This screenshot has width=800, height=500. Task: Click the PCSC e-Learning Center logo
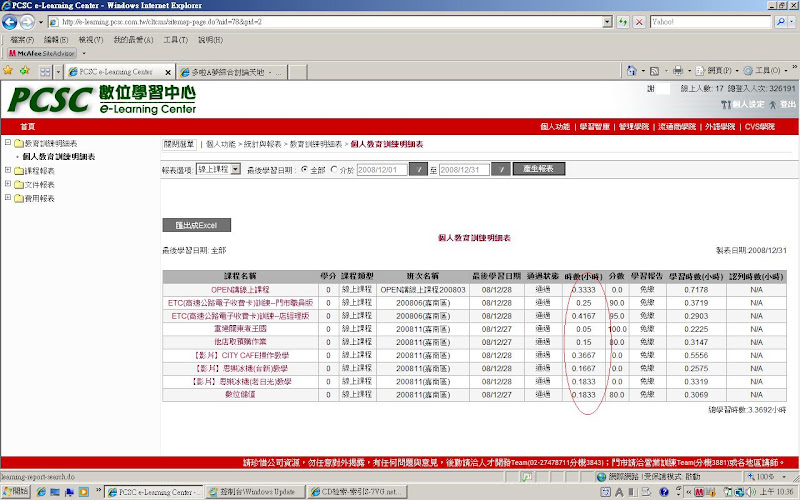[x=101, y=99]
